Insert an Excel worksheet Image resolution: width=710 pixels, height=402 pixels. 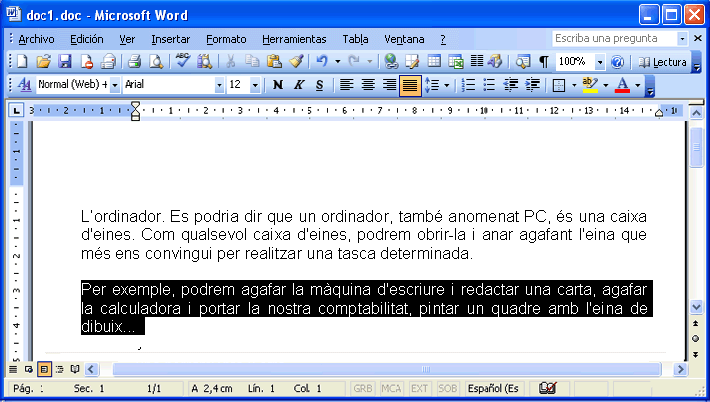(456, 61)
